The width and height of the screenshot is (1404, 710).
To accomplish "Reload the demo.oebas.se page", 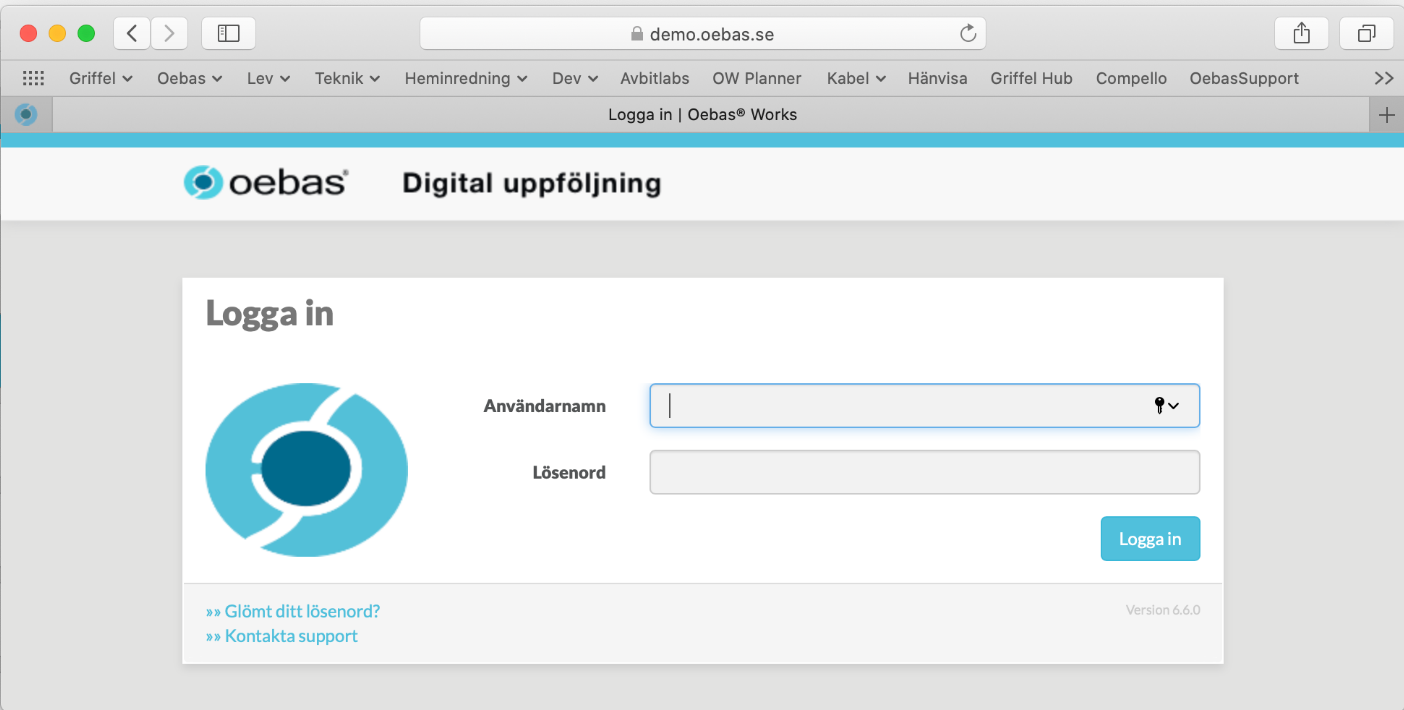I will [x=967, y=33].
